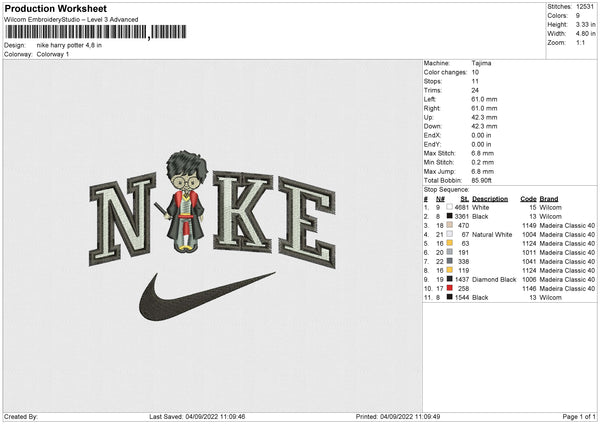
Task: Choose the gray swatch with code 1011
Action: point(450,252)
